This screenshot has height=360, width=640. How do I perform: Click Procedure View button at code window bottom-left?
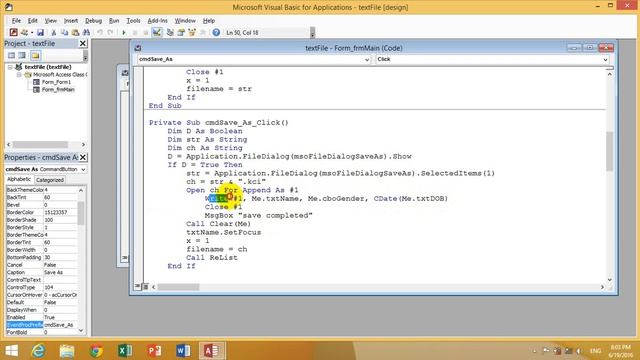pos(138,287)
